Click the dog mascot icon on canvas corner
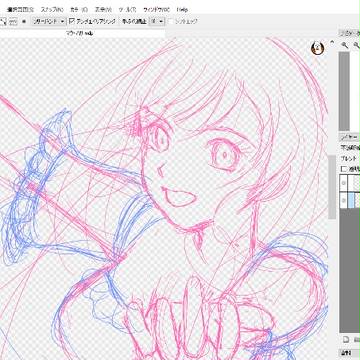The height and width of the screenshot is (360, 360). (x=317, y=49)
